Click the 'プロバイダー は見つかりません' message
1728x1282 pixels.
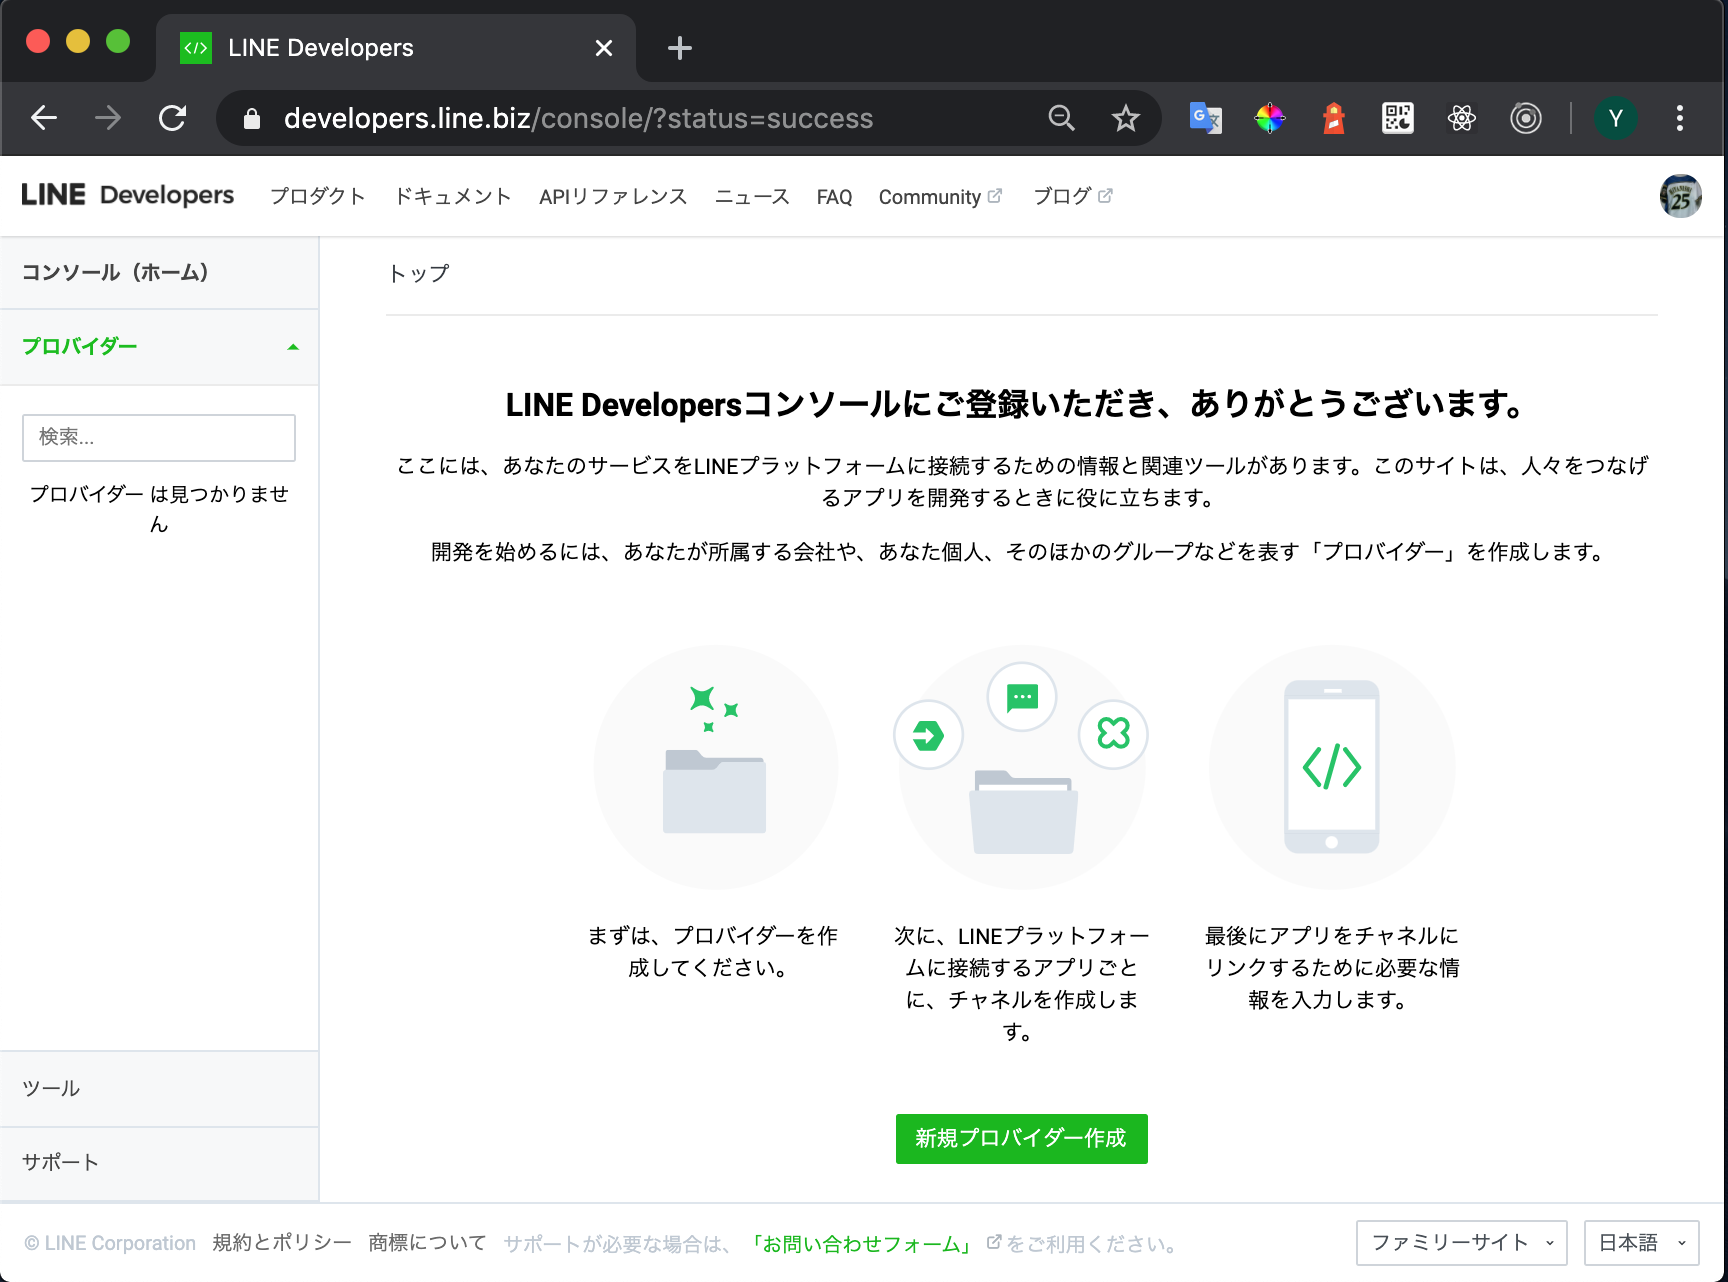[x=159, y=509]
